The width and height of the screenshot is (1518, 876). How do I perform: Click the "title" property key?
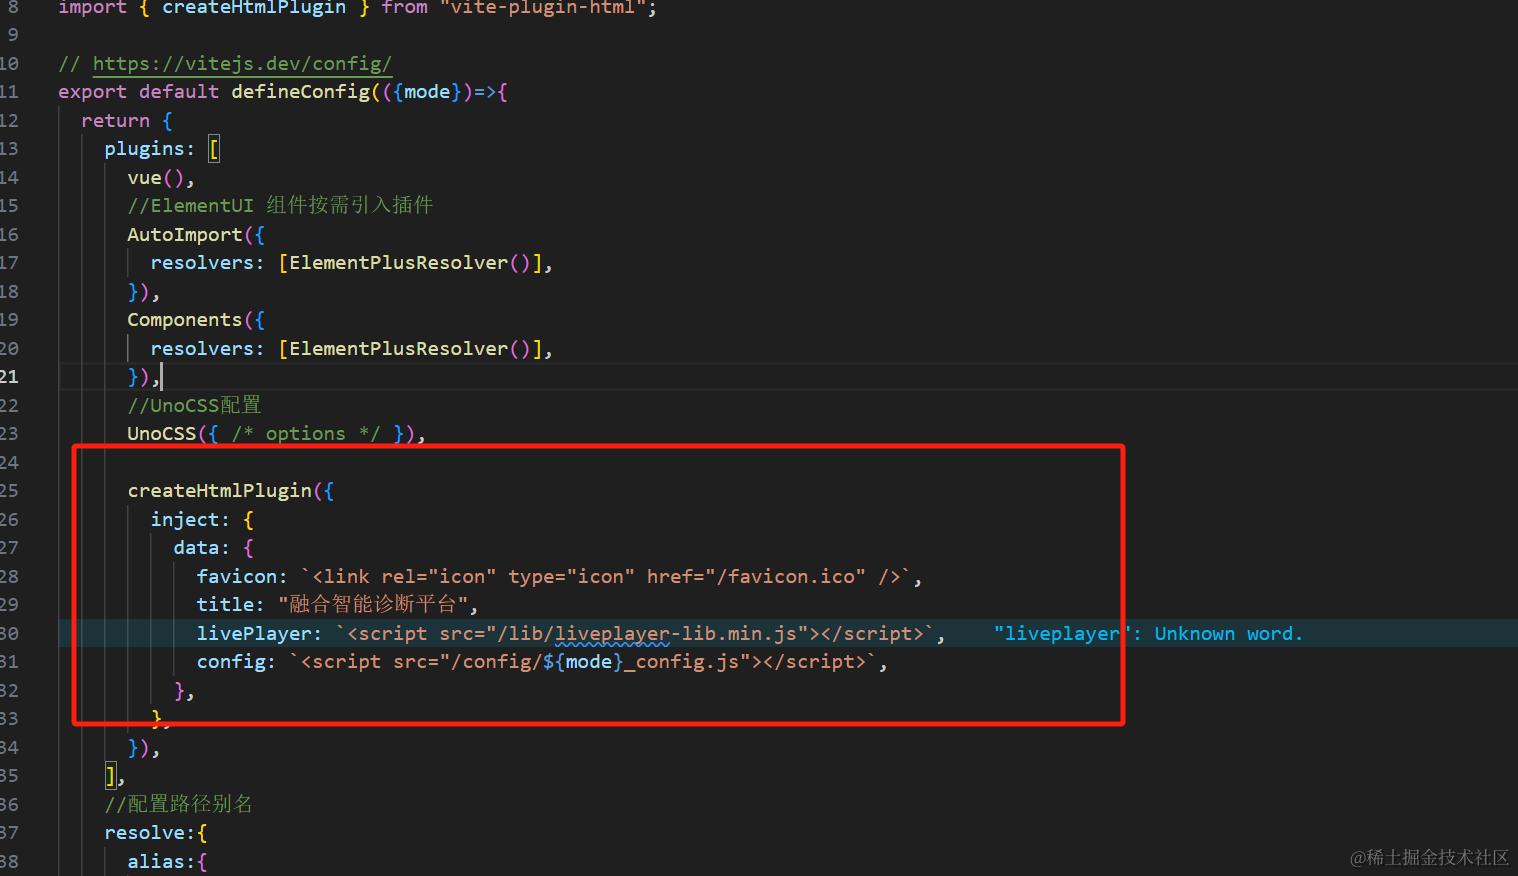coord(225,605)
